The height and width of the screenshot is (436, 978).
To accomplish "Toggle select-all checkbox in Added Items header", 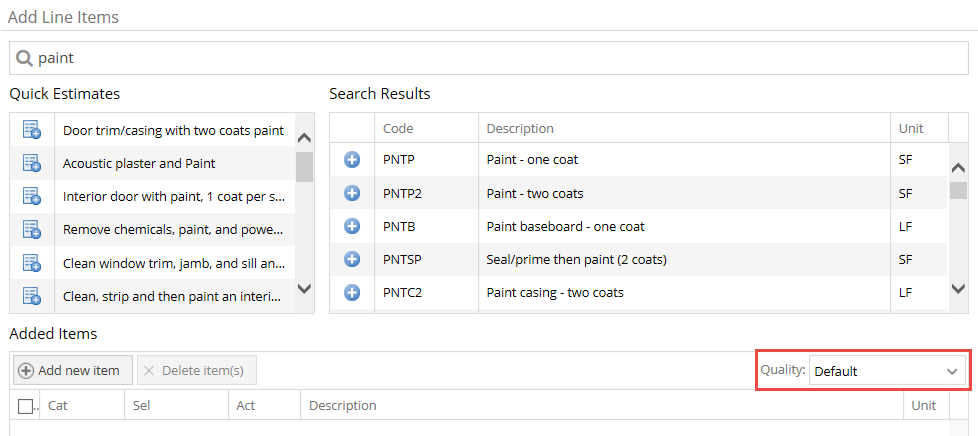I will coord(25,406).
